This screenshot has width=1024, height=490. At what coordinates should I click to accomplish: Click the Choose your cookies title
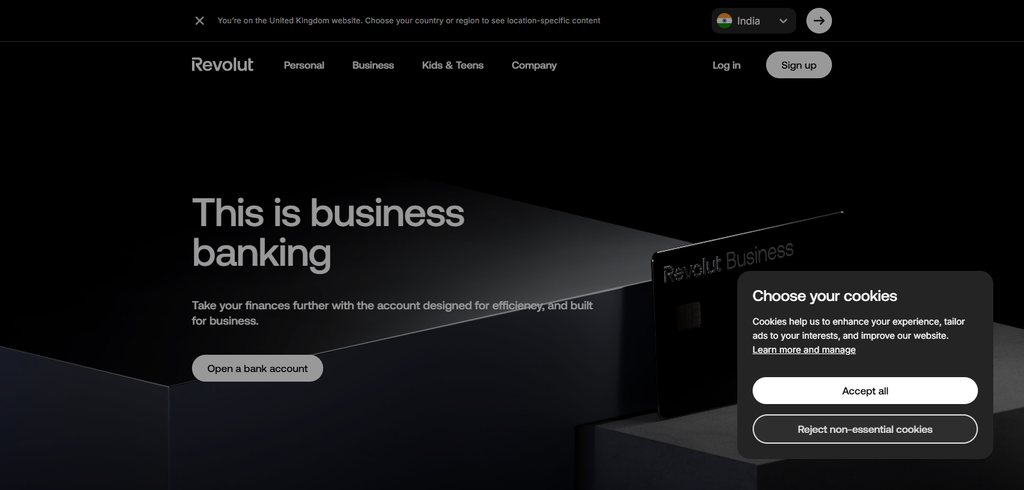(x=825, y=296)
